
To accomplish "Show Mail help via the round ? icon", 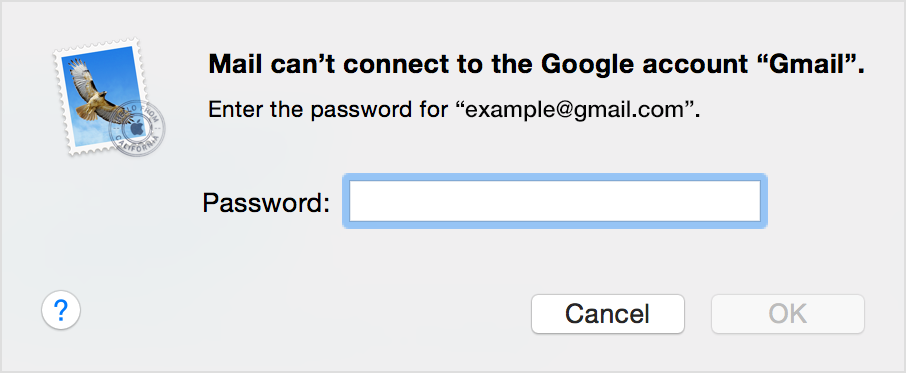I will tap(61, 310).
